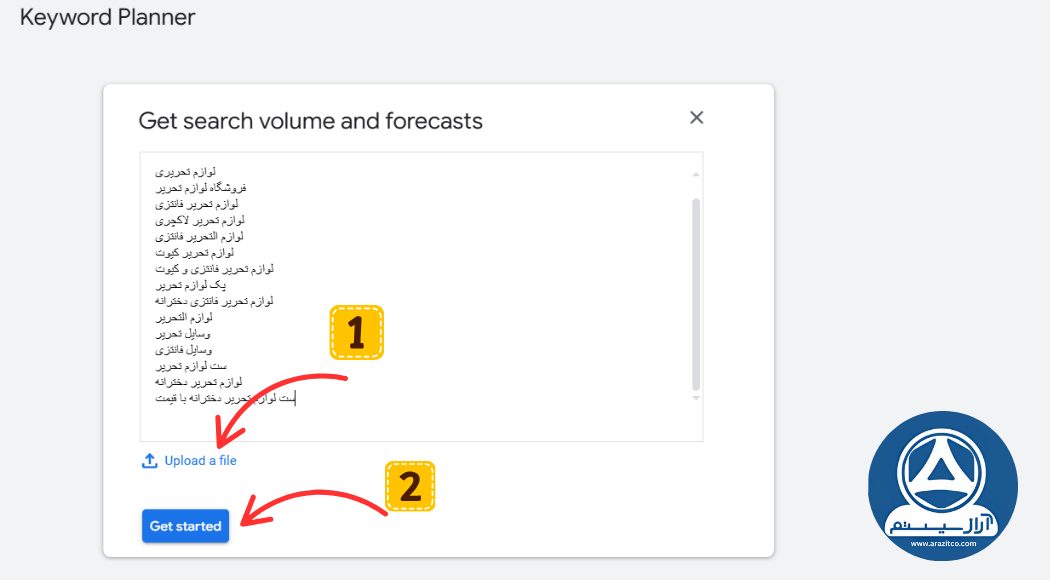The width and height of the screenshot is (1050, 580).
Task: Click the first keyword line "لوازم تحریری"
Action: tap(186, 172)
